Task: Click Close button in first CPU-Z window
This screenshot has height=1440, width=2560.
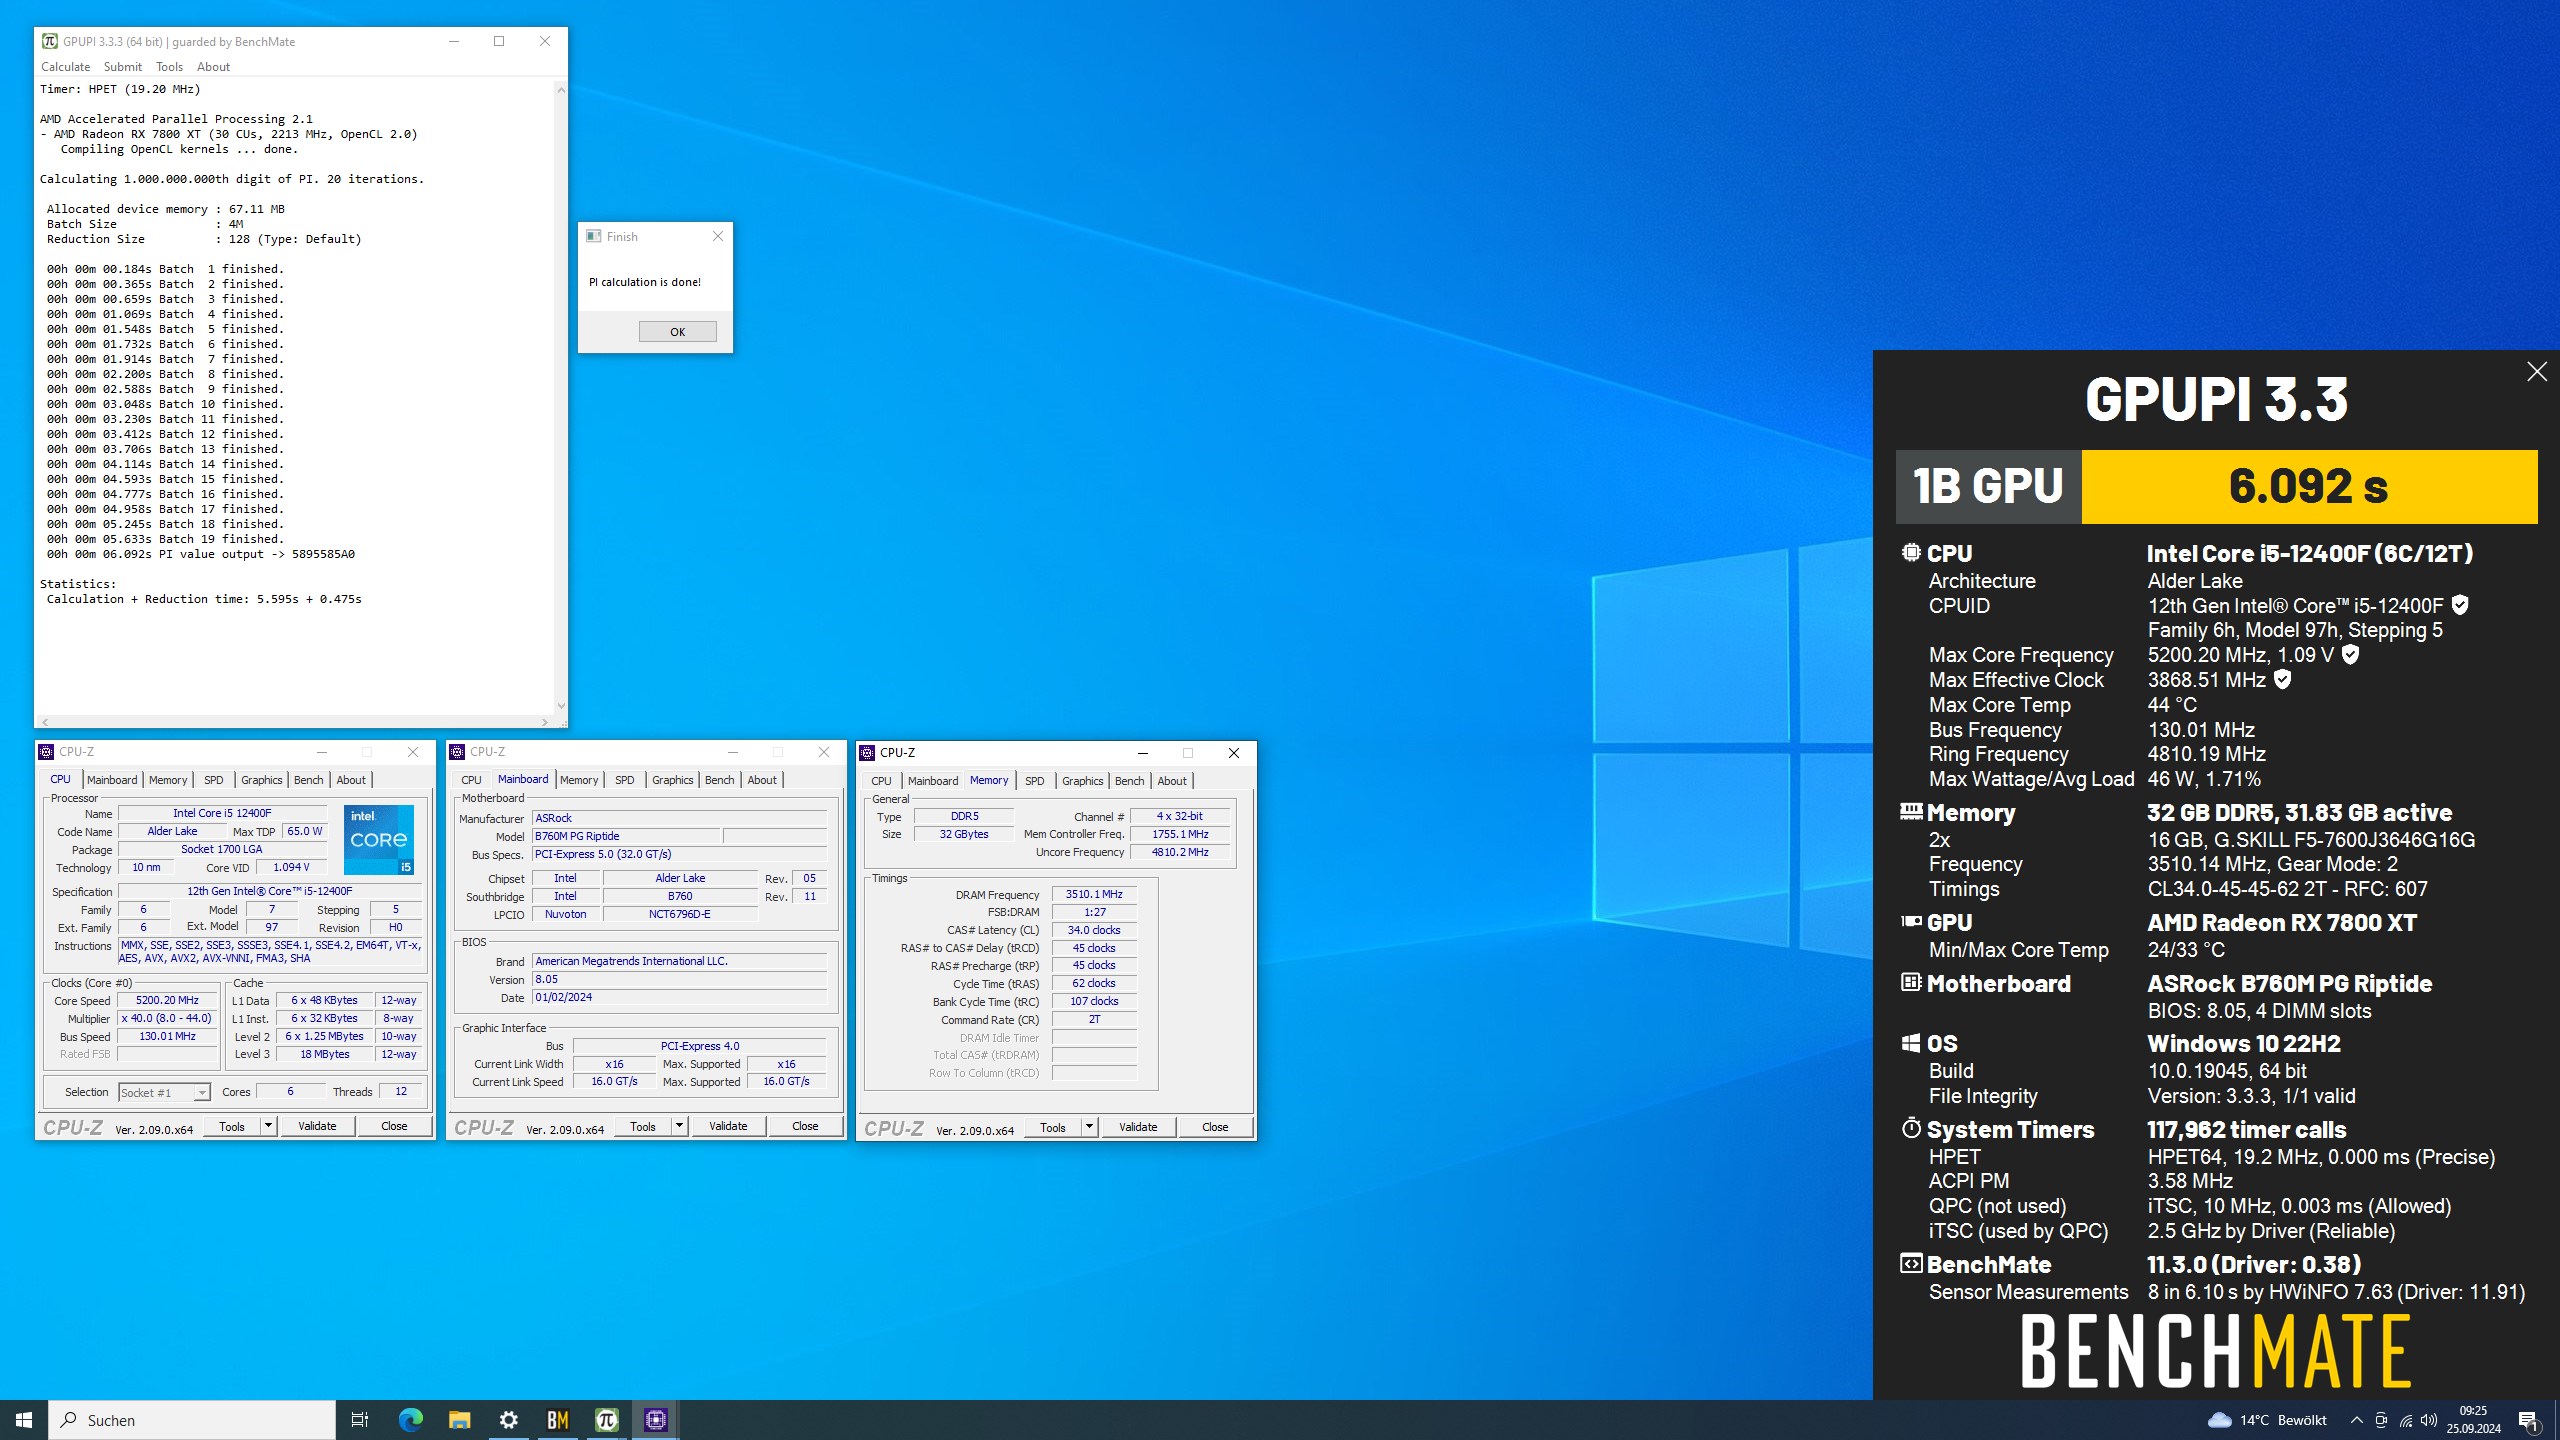Action: click(x=394, y=1127)
